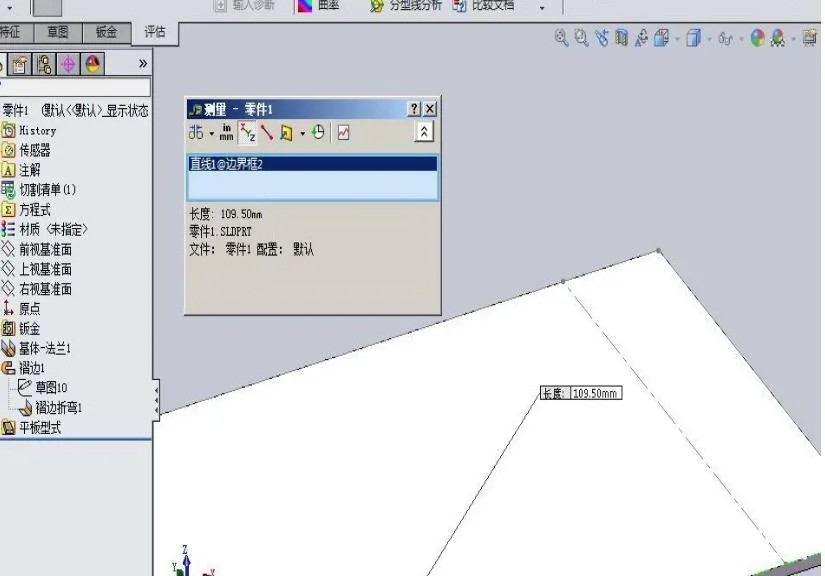Expand the manager tabs with » chevron
This screenshot has width=825, height=576.
pyautogui.click(x=143, y=64)
